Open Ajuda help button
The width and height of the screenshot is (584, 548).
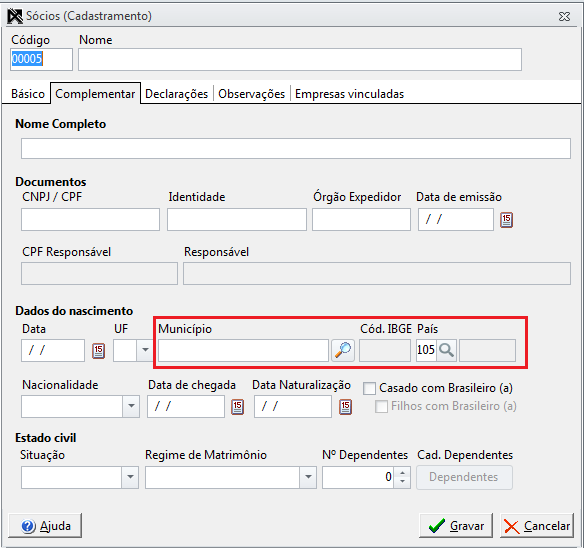click(x=45, y=526)
